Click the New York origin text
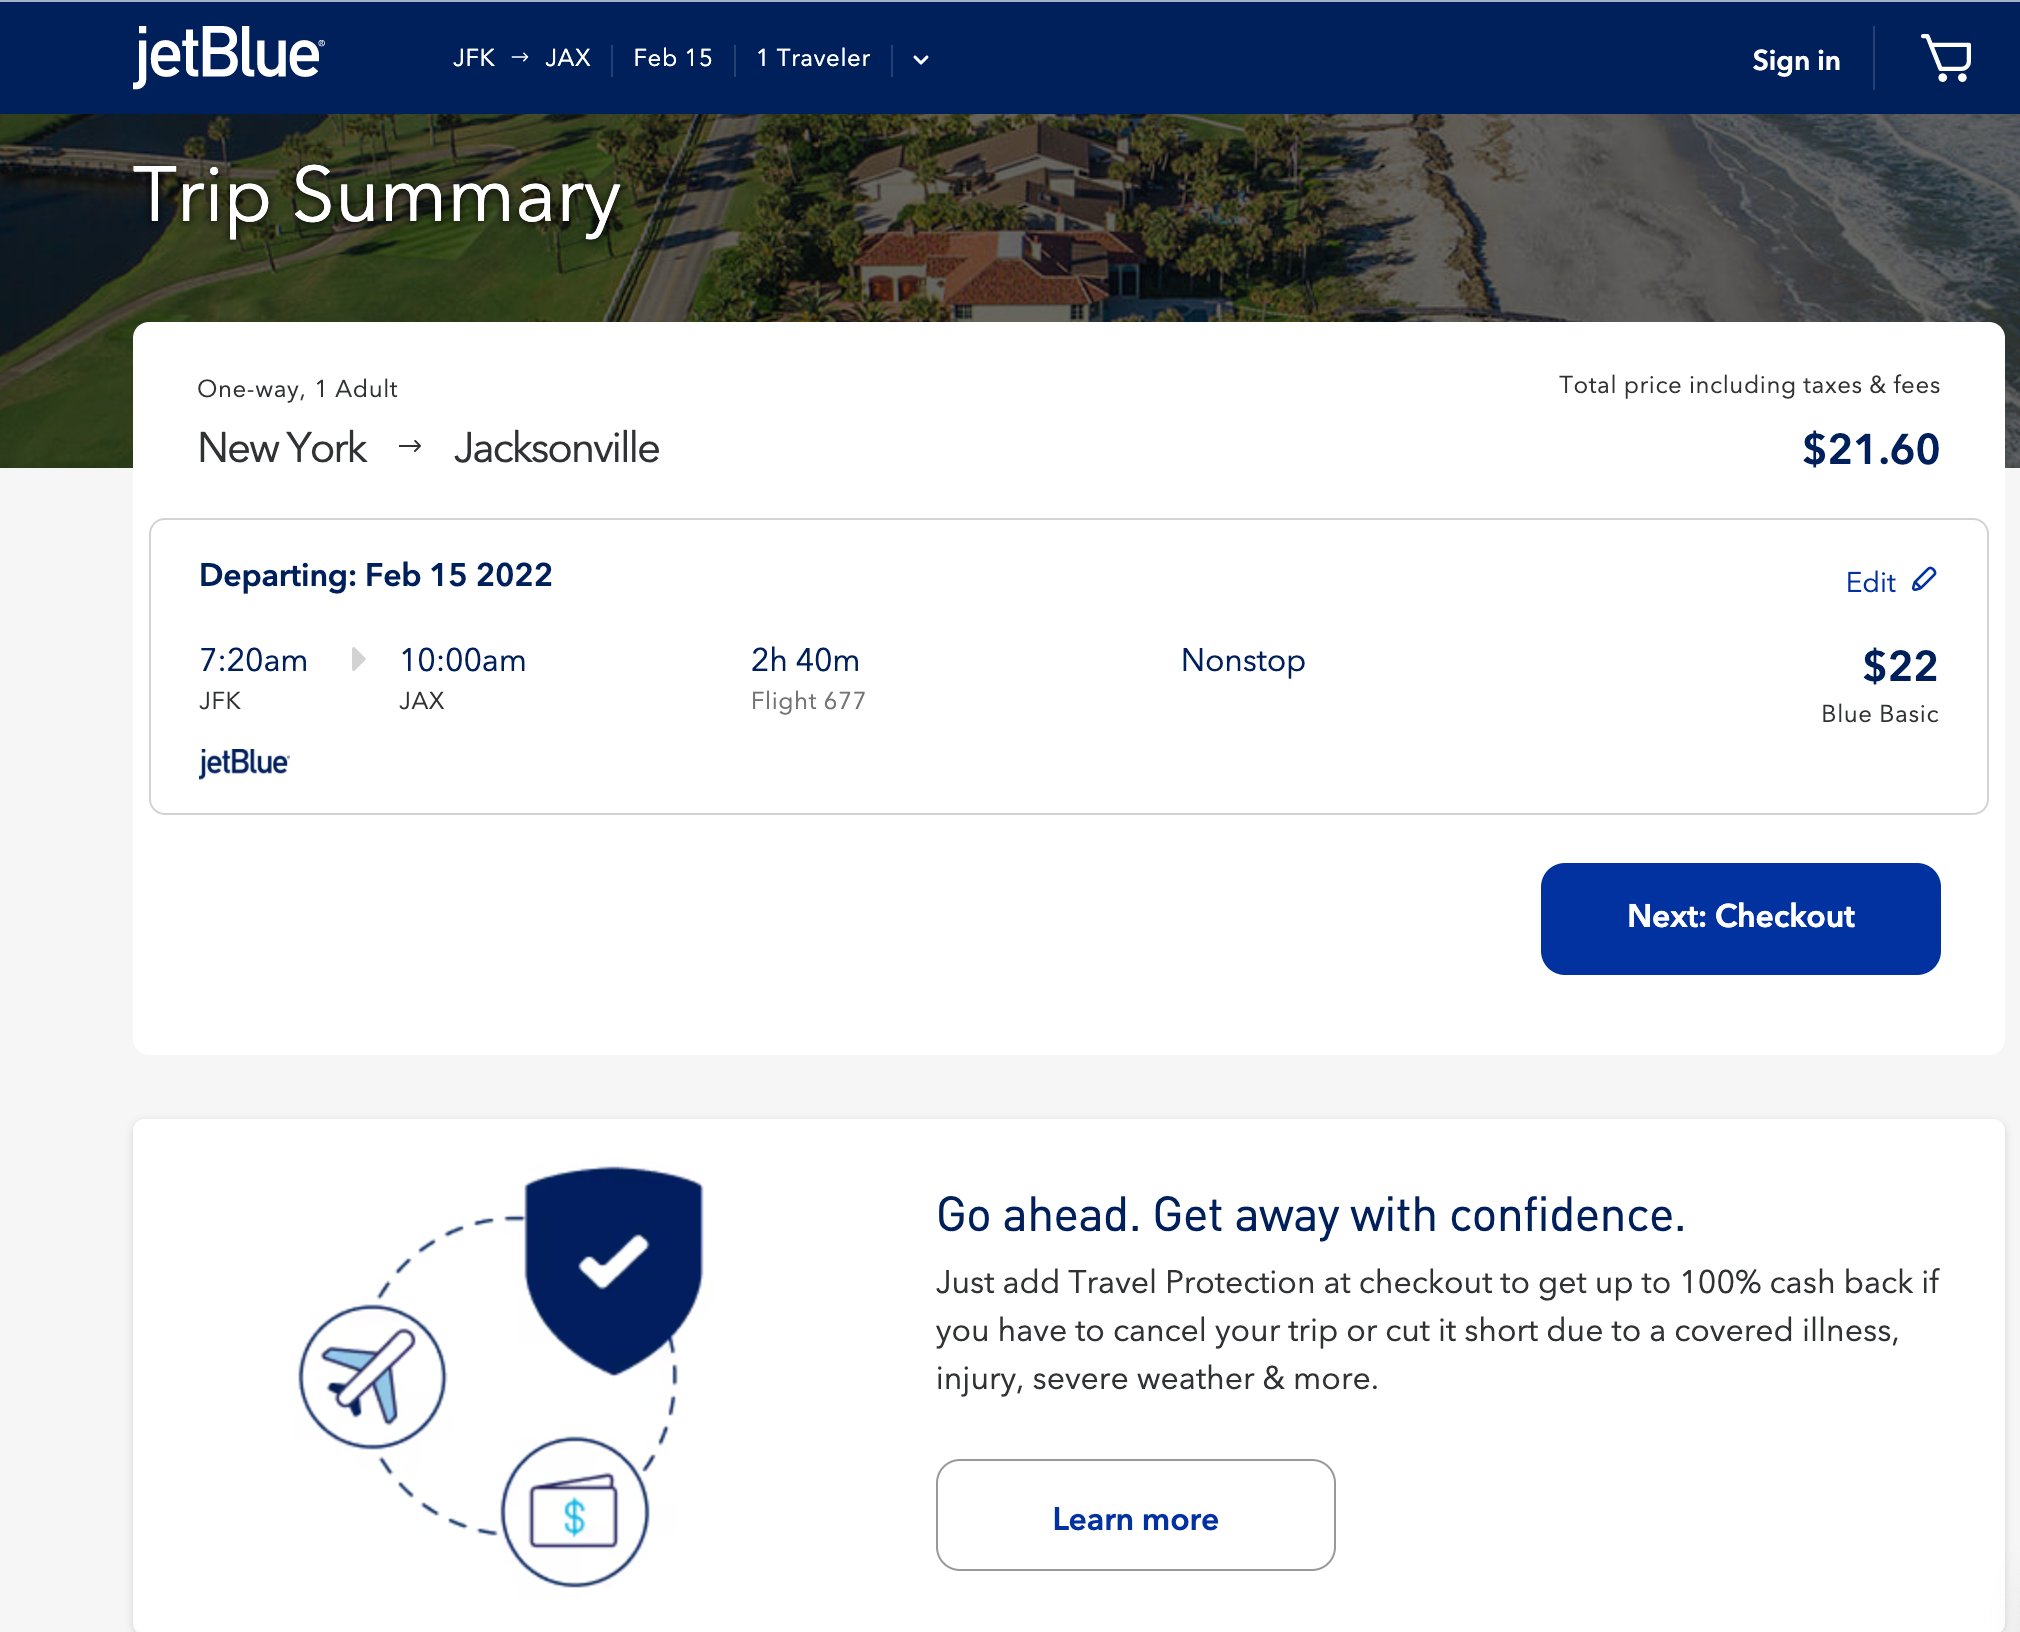The image size is (2020, 1632). pos(283,448)
